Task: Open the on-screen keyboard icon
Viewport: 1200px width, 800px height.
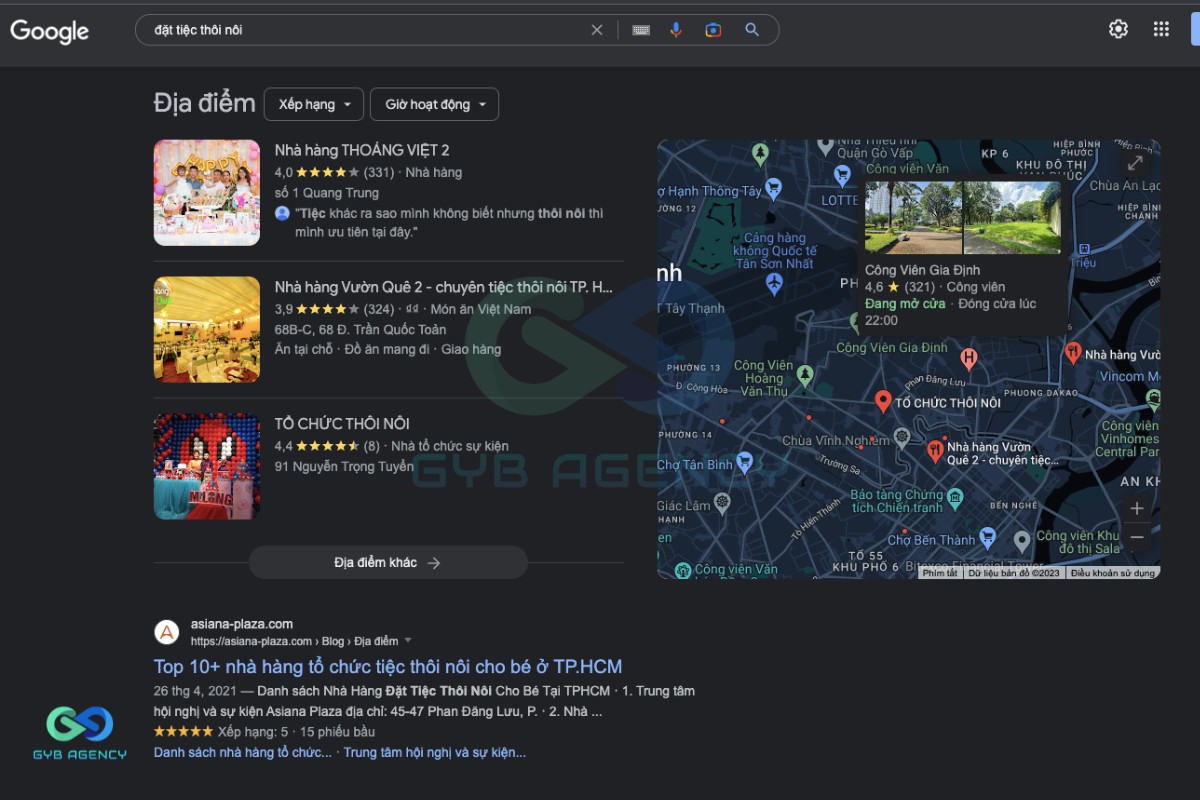Action: coord(641,30)
